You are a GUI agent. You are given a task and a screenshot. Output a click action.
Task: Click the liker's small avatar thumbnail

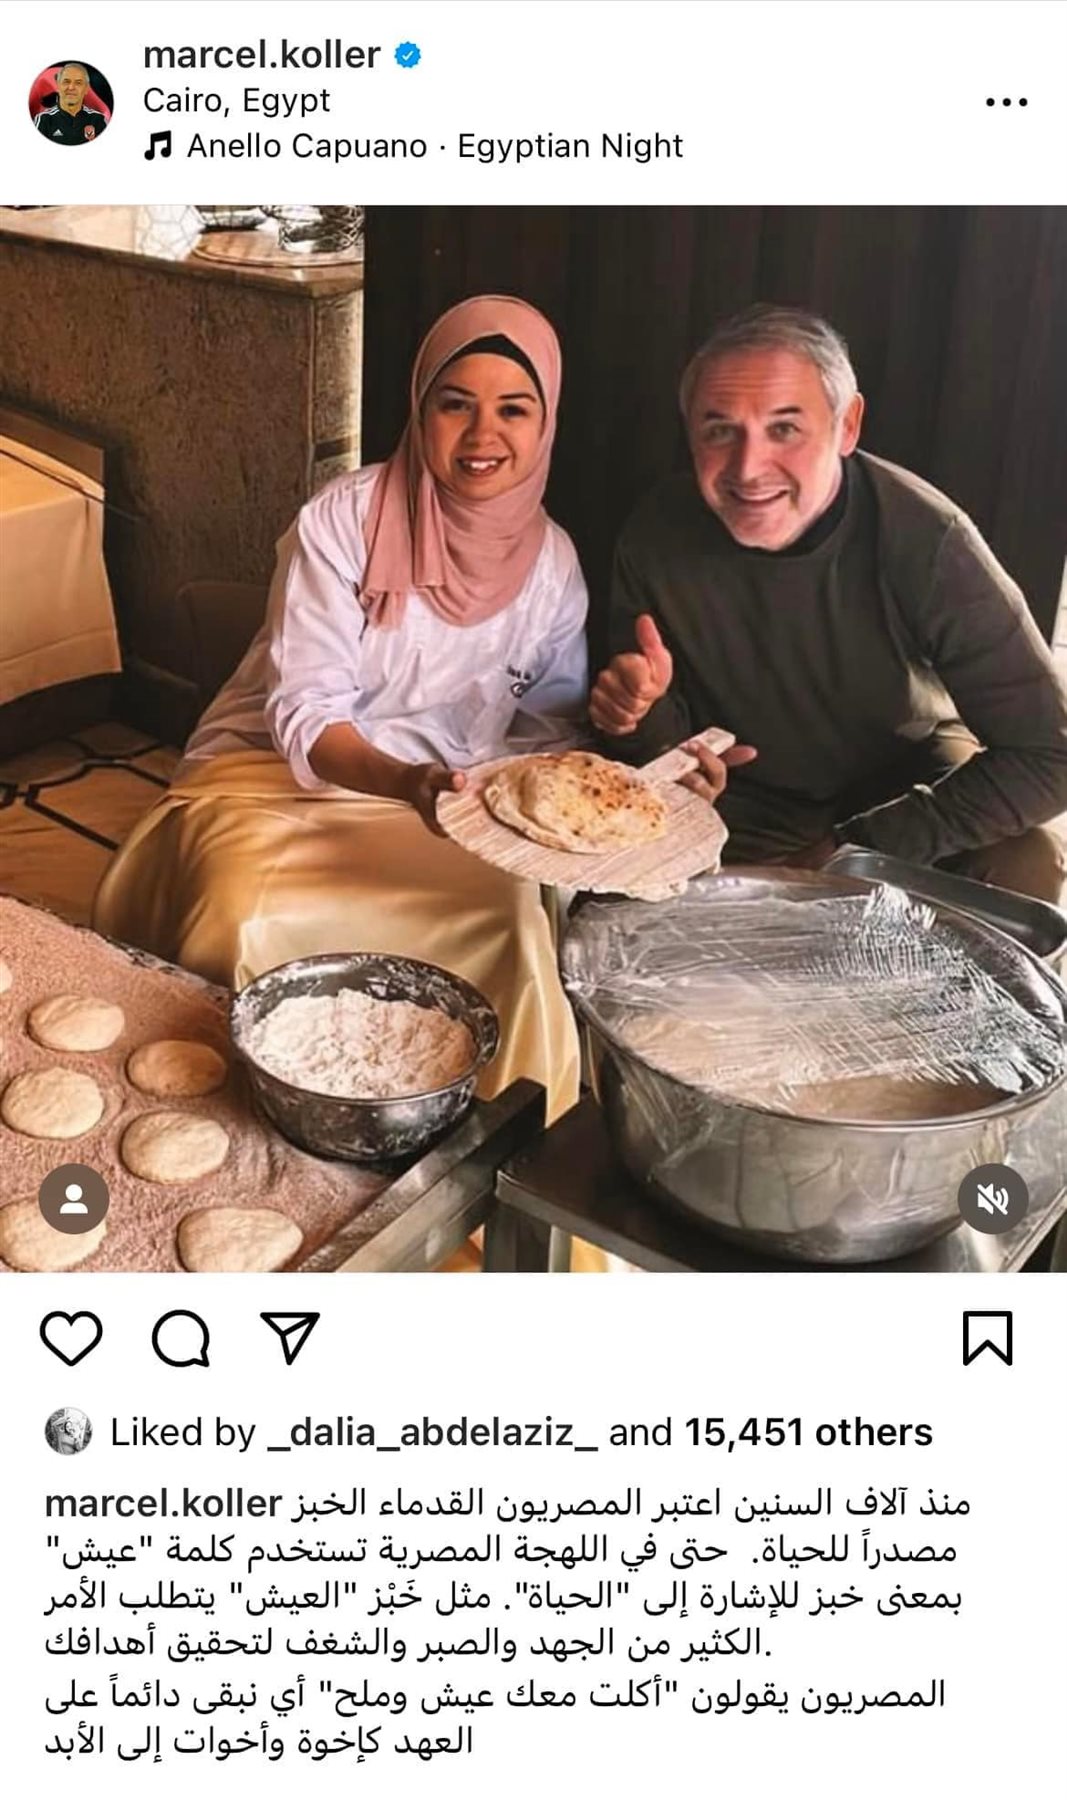coord(69,1431)
